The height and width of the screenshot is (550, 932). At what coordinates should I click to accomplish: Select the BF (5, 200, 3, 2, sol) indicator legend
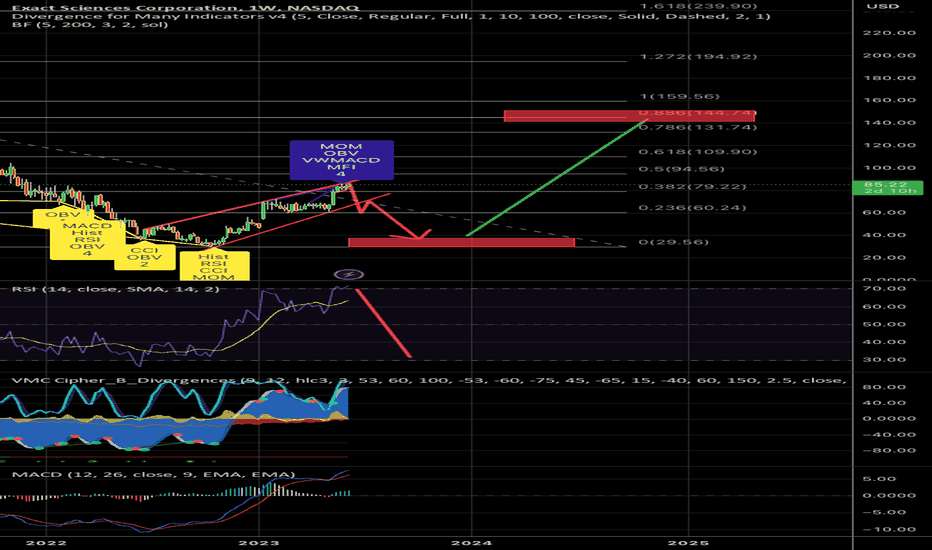tap(90, 24)
